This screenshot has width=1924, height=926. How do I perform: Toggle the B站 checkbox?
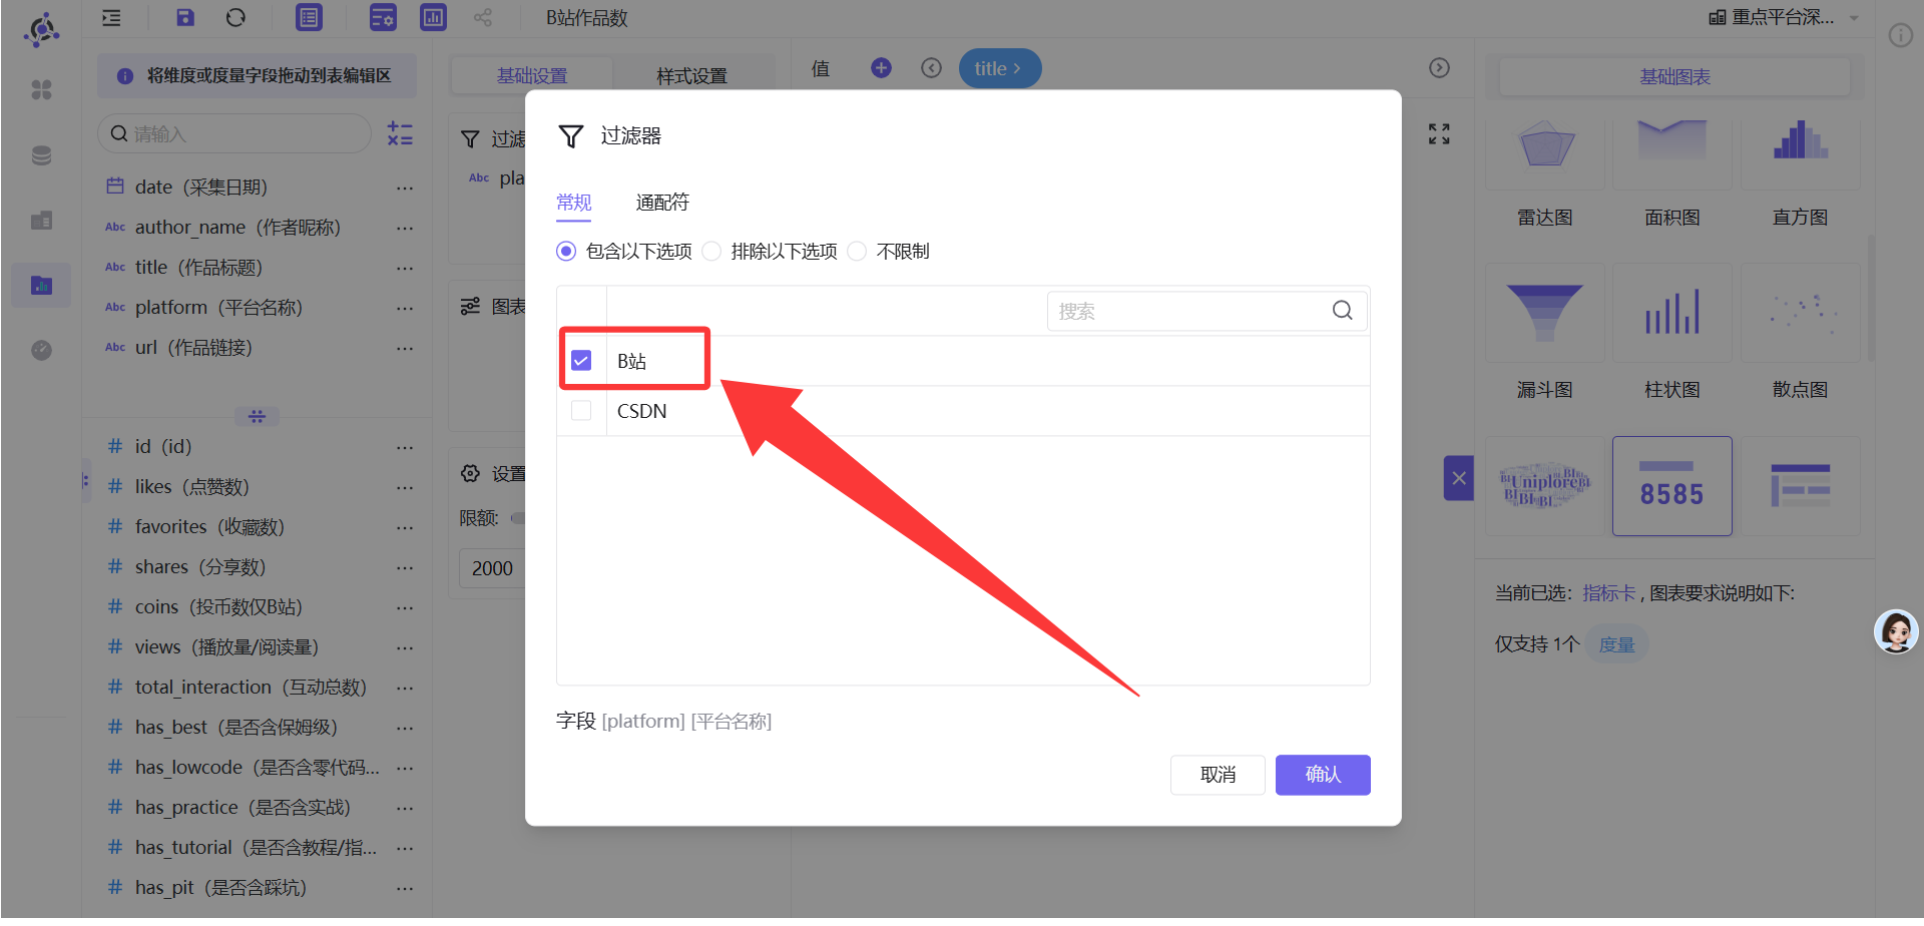tap(581, 360)
